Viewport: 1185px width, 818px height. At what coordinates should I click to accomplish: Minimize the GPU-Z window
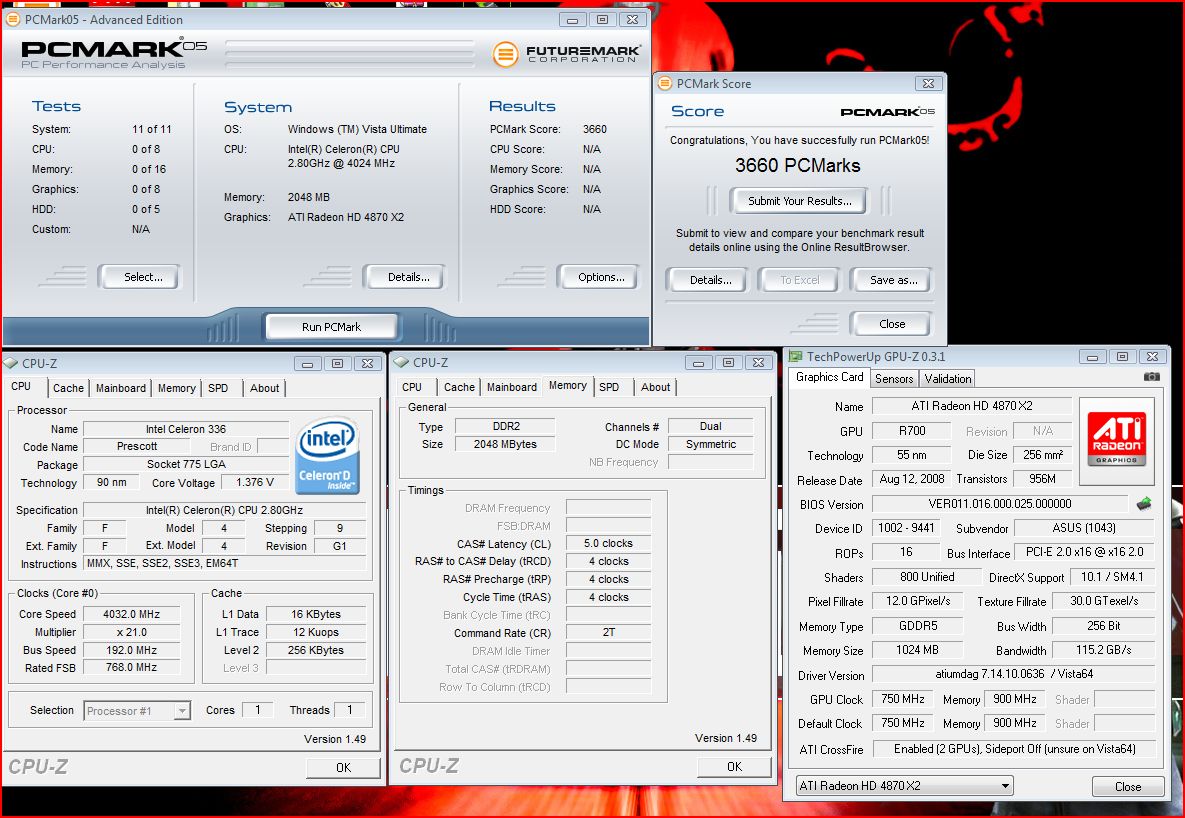click(x=1092, y=356)
